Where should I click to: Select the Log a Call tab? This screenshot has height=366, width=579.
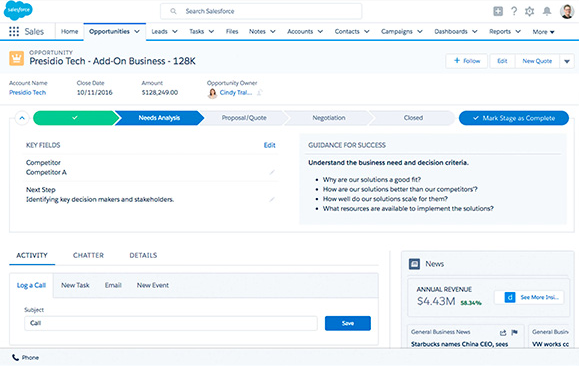click(x=31, y=285)
